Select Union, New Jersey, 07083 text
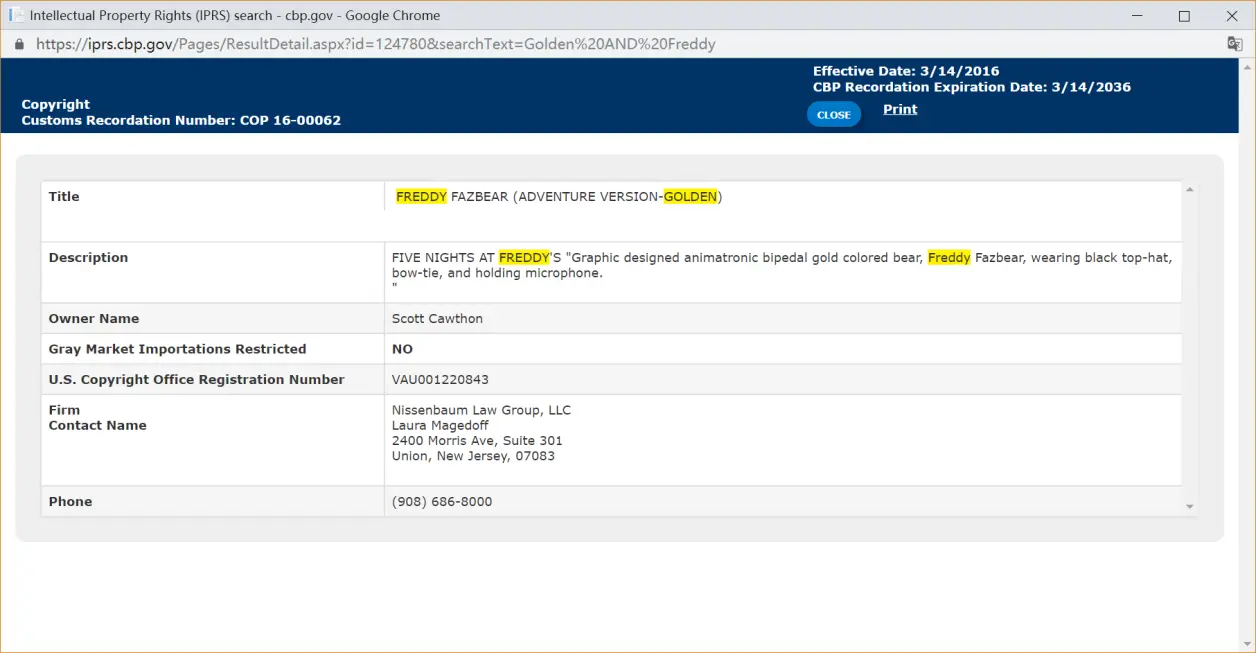The image size is (1256, 653). tap(473, 457)
